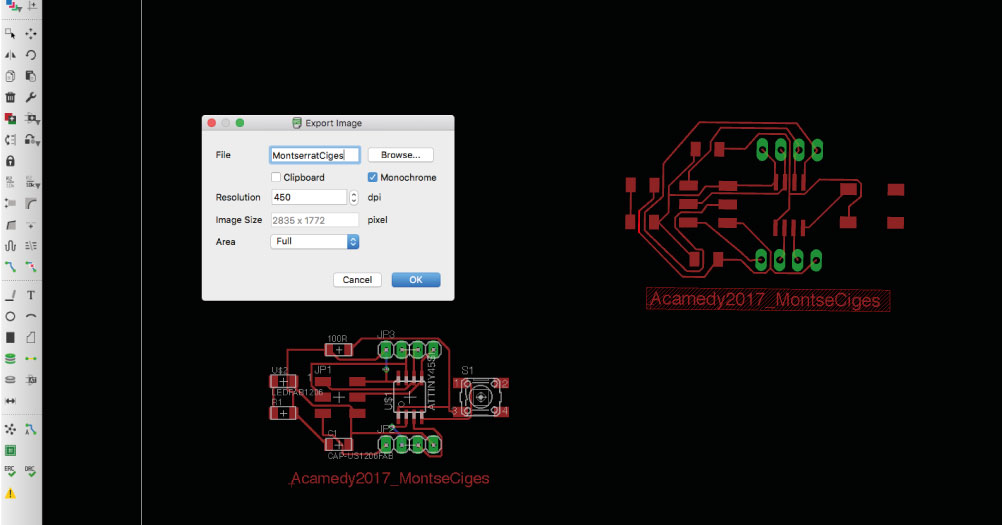Viewport: 1002px width, 525px height.
Task: Select the Pinswap tool
Action: click(10, 139)
